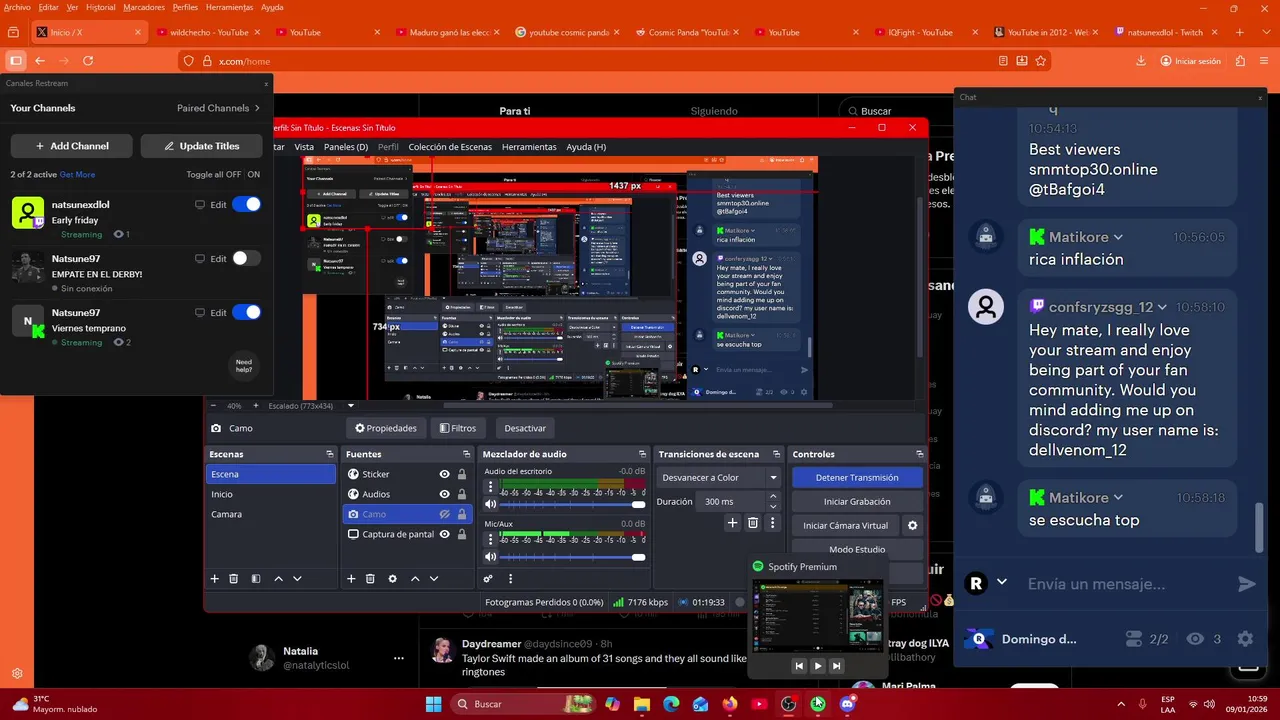Toggle the Natsune97 Viernes temprano channel switch
Image resolution: width=1280 pixels, height=720 pixels.
246,312
